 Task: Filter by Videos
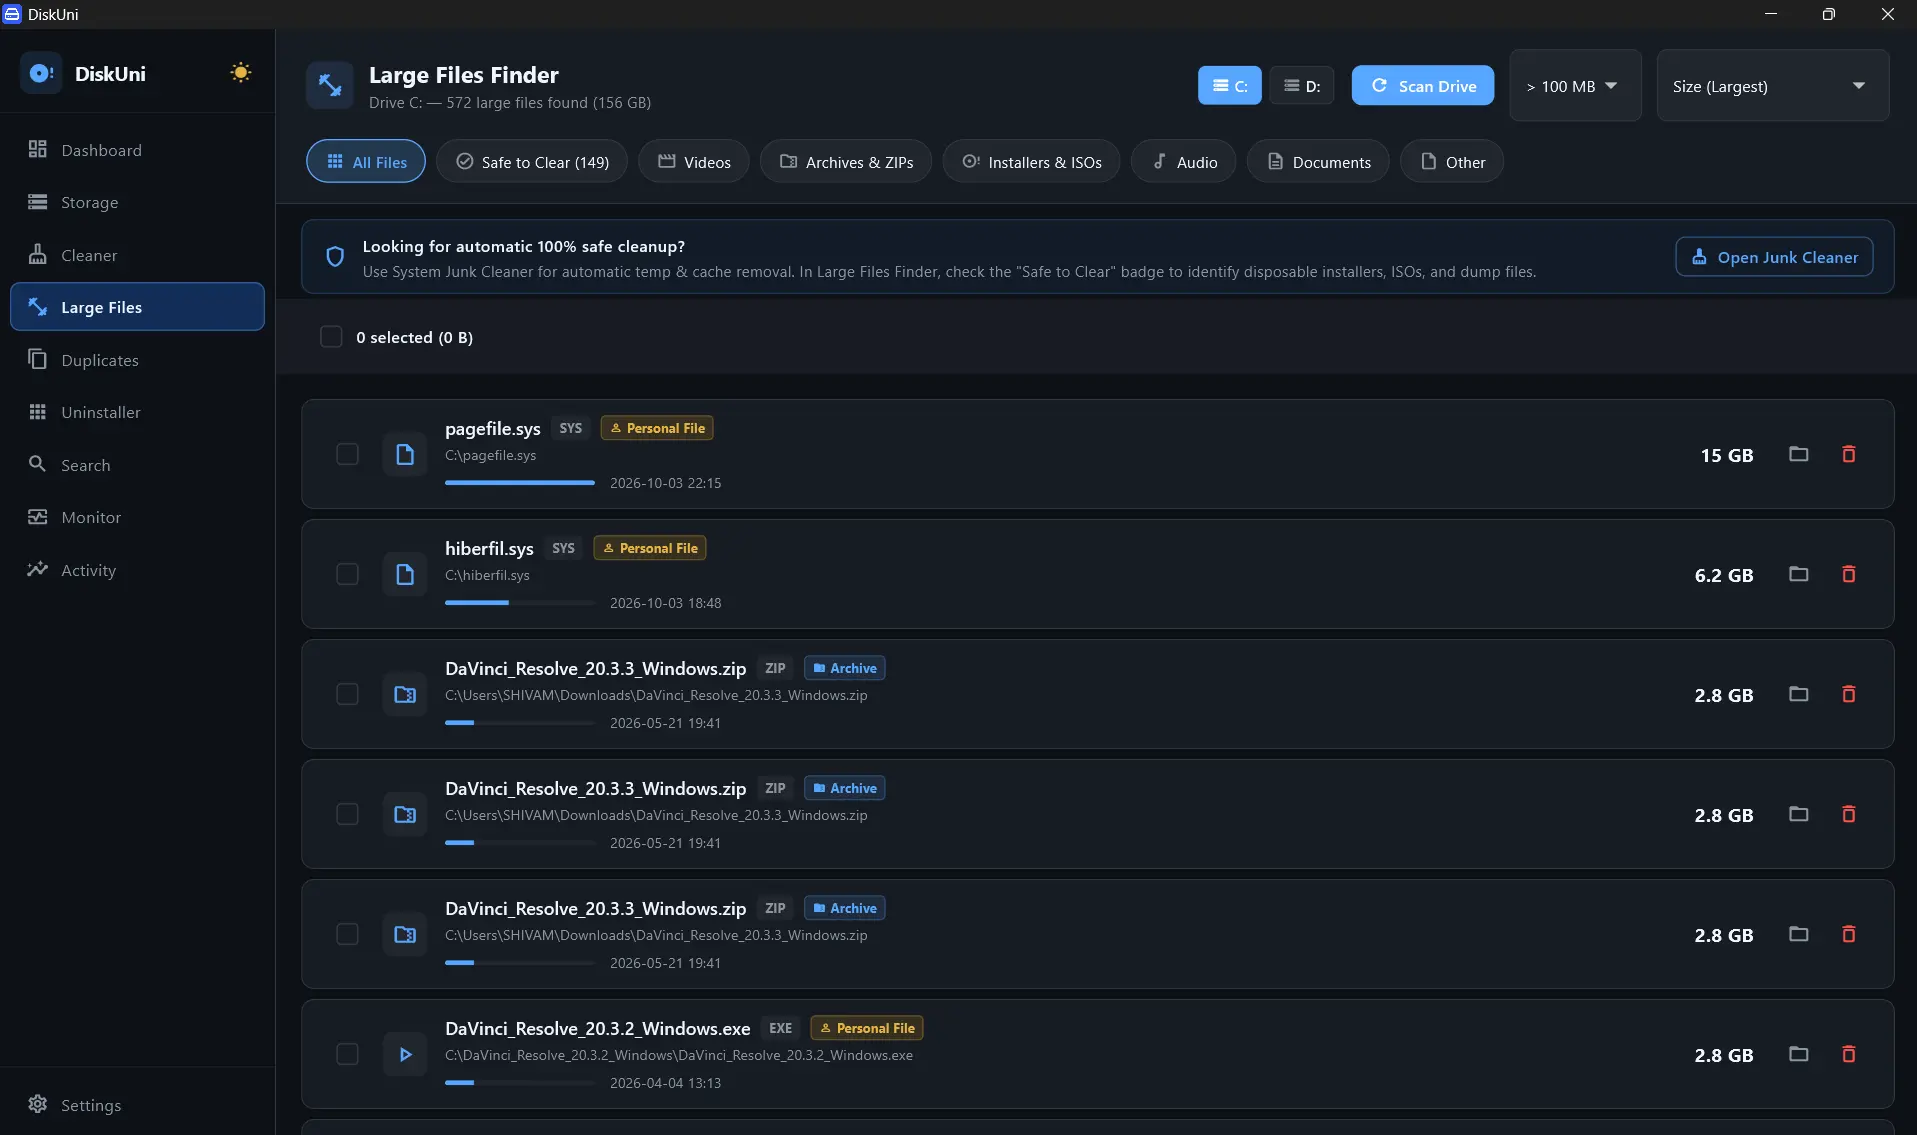pyautogui.click(x=694, y=162)
